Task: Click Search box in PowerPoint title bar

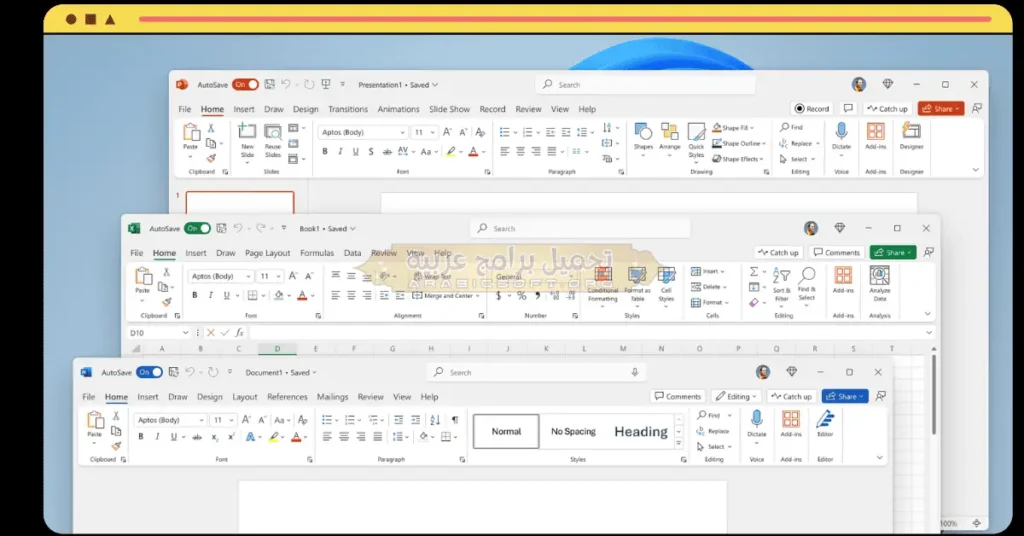Action: coord(646,84)
